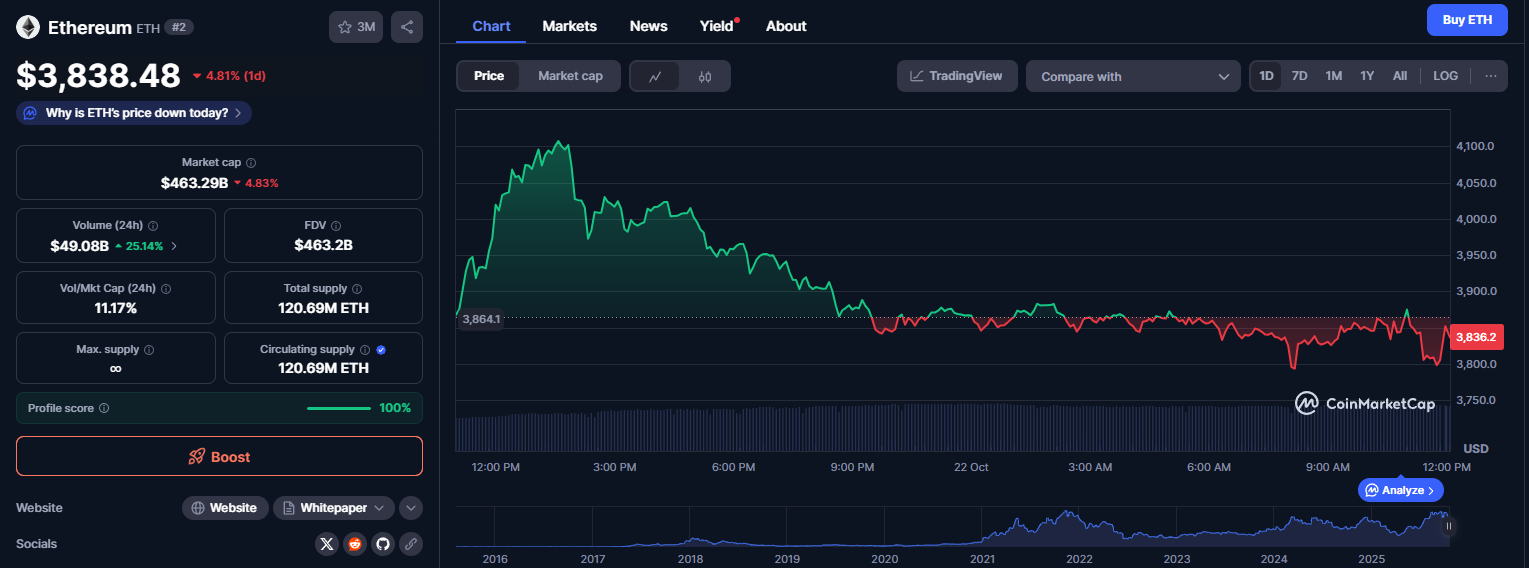Screen dimensions: 1529x568
Task: Open the three-dots more chart options
Action: click(1490, 76)
